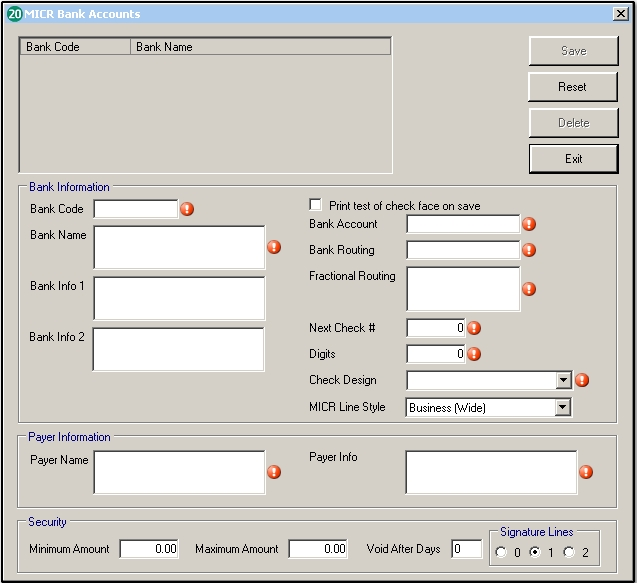Click the error icon beside Payer Name
Image resolution: width=637 pixels, height=583 pixels.
[x=274, y=472]
